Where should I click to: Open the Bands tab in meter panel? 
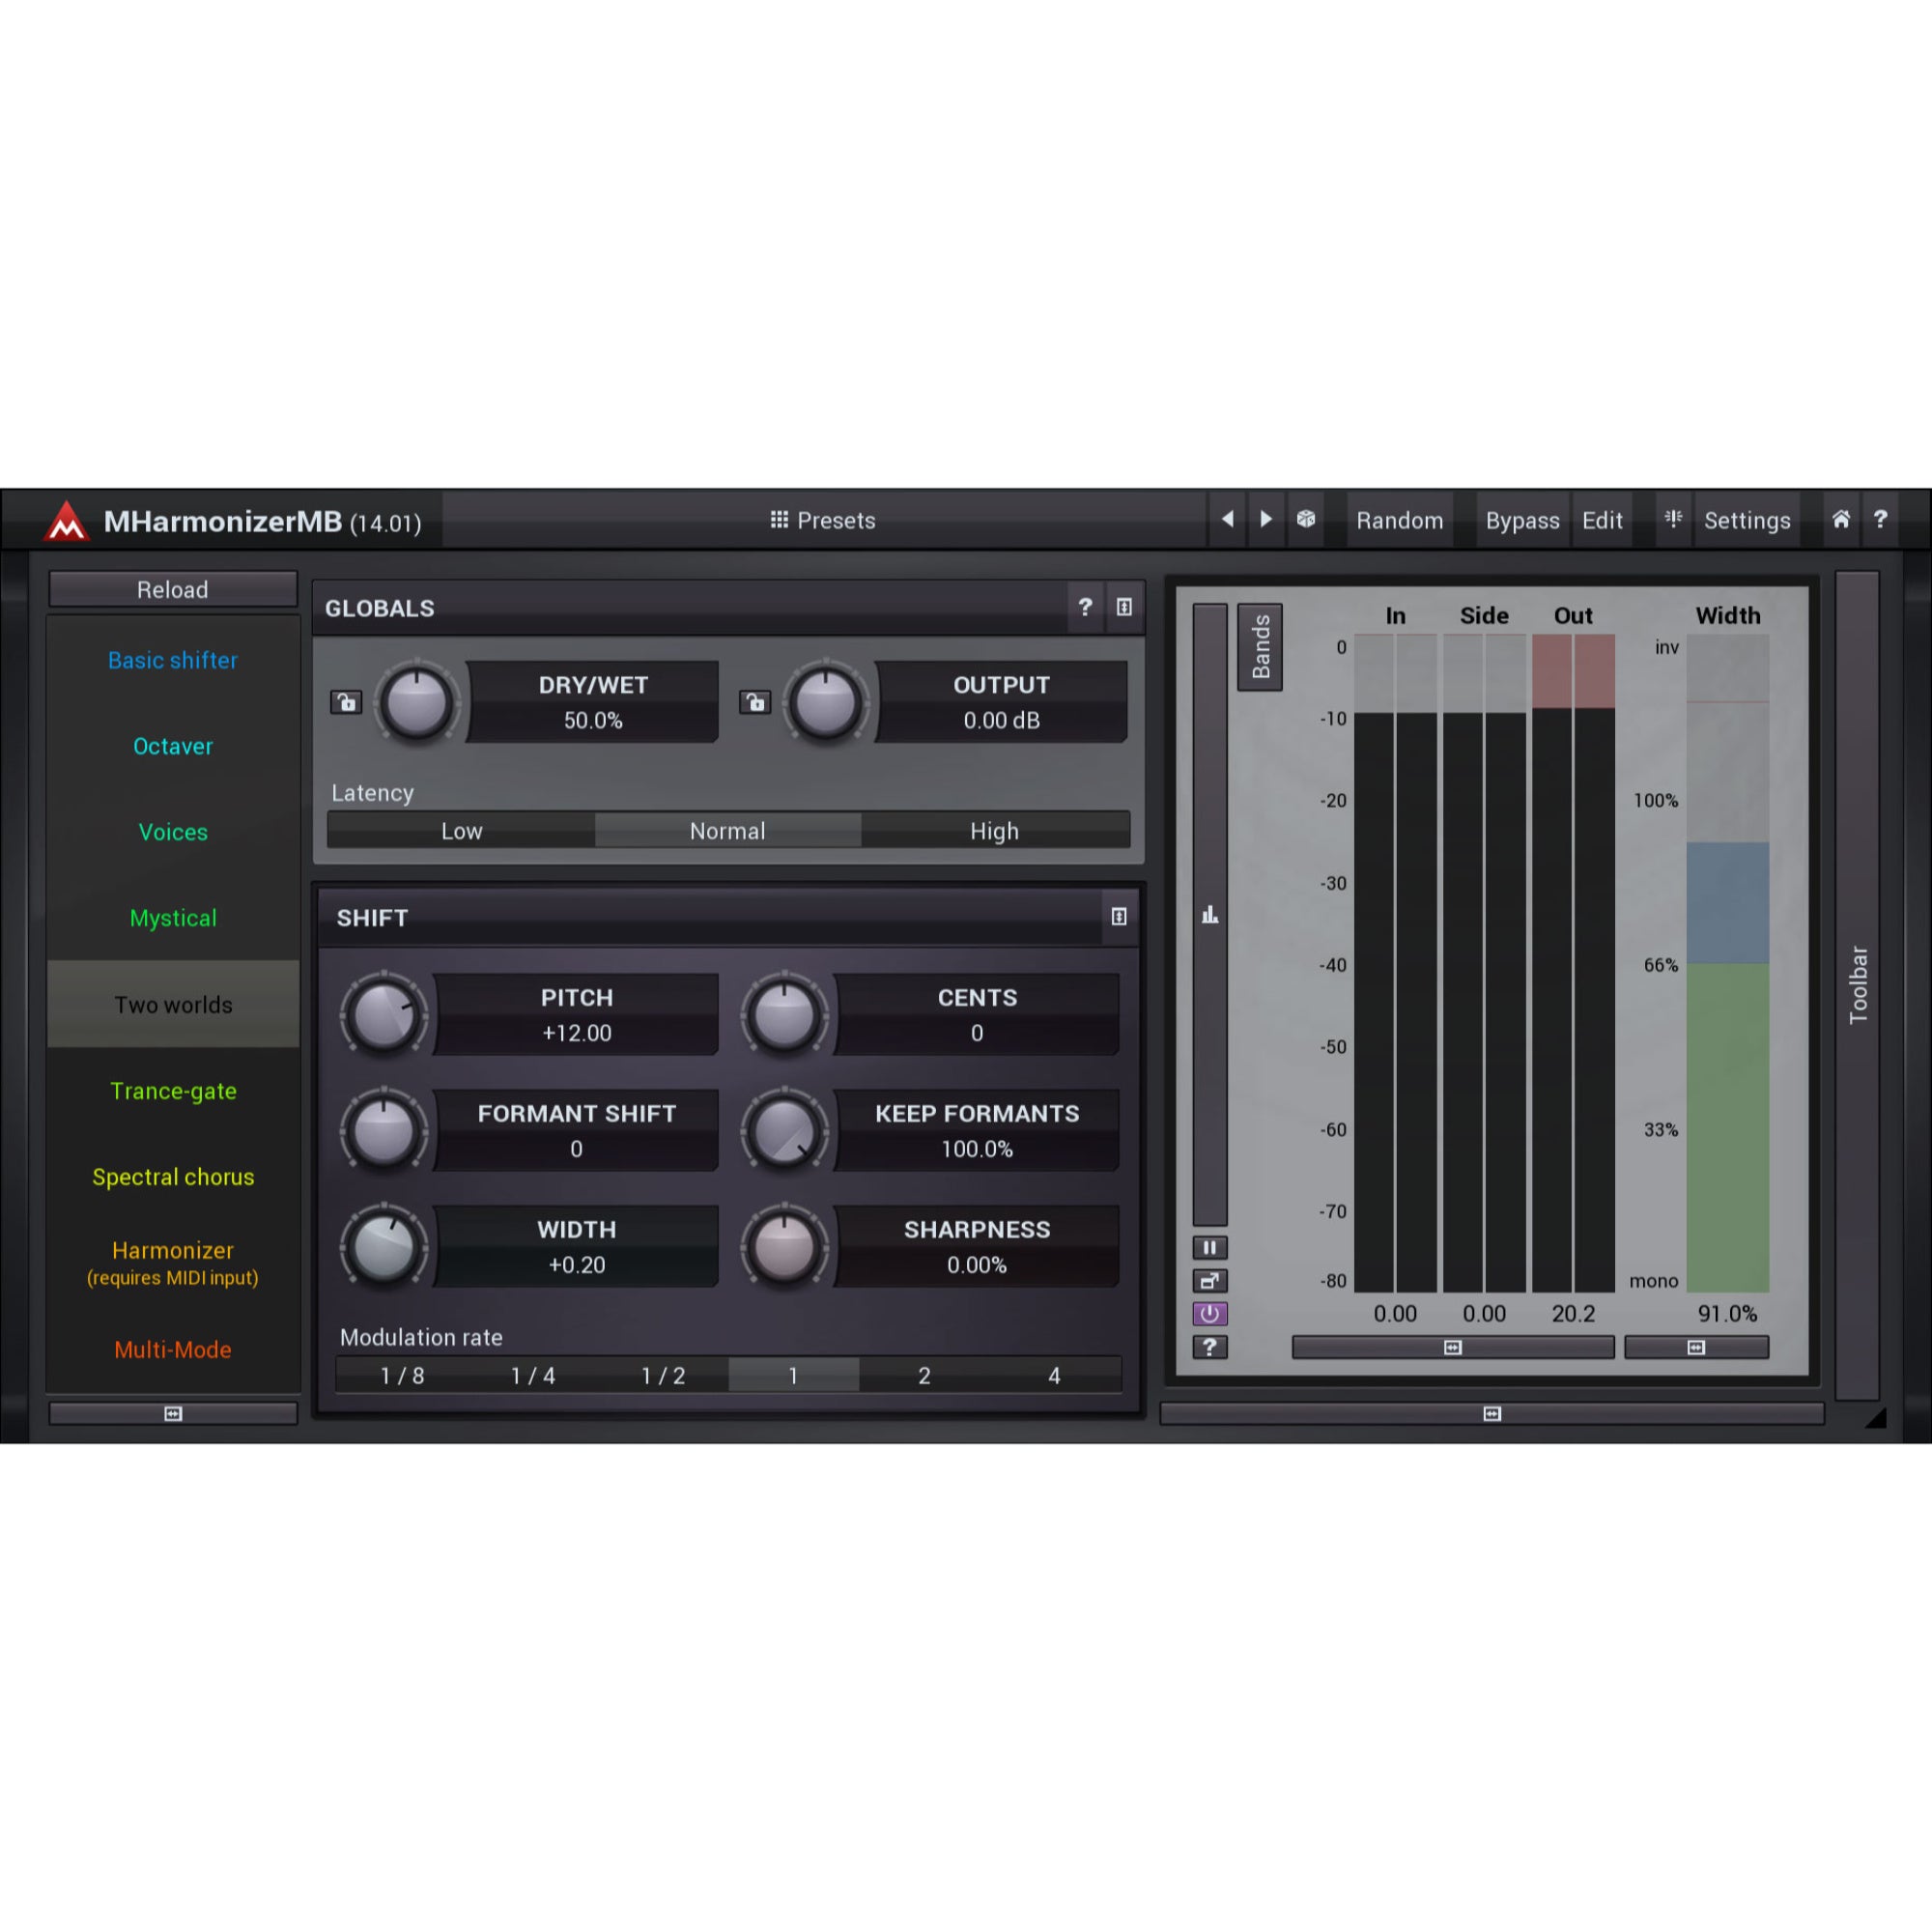(x=1260, y=646)
